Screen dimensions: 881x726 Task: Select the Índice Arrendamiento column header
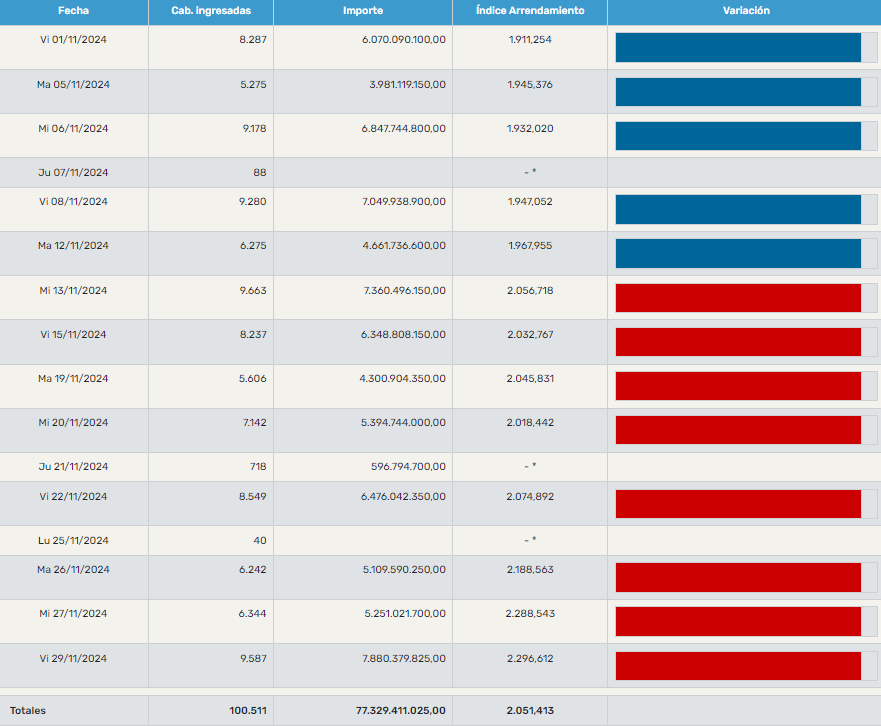pyautogui.click(x=529, y=10)
